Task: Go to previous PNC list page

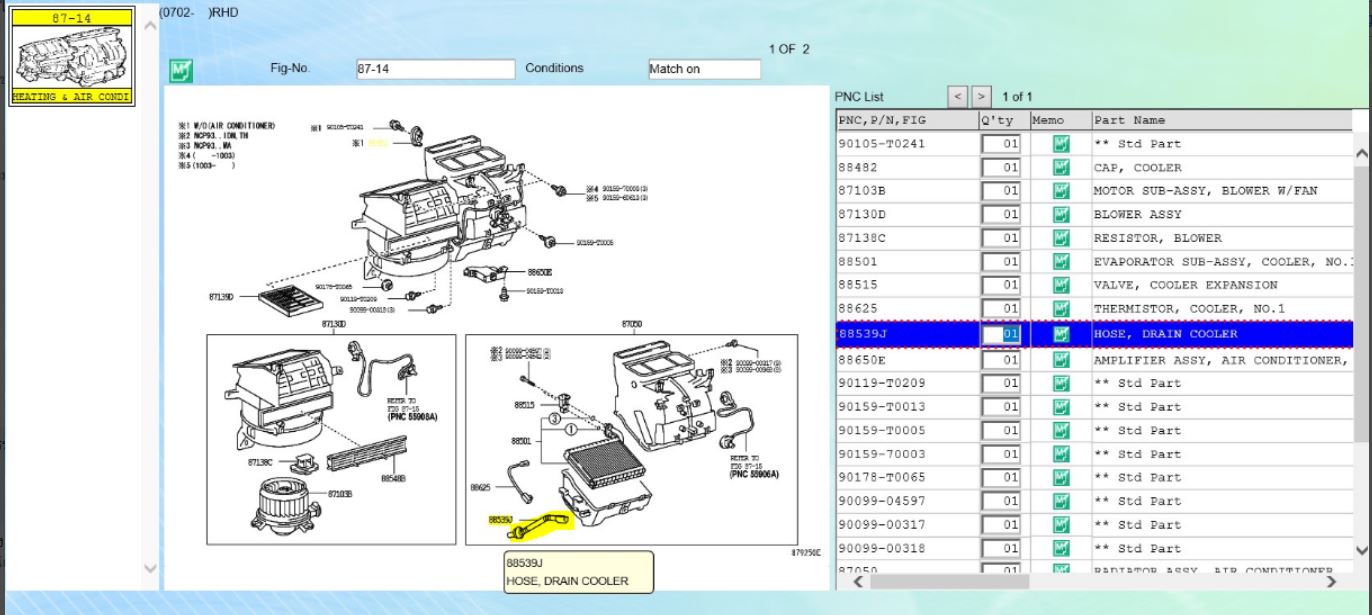Action: (958, 97)
